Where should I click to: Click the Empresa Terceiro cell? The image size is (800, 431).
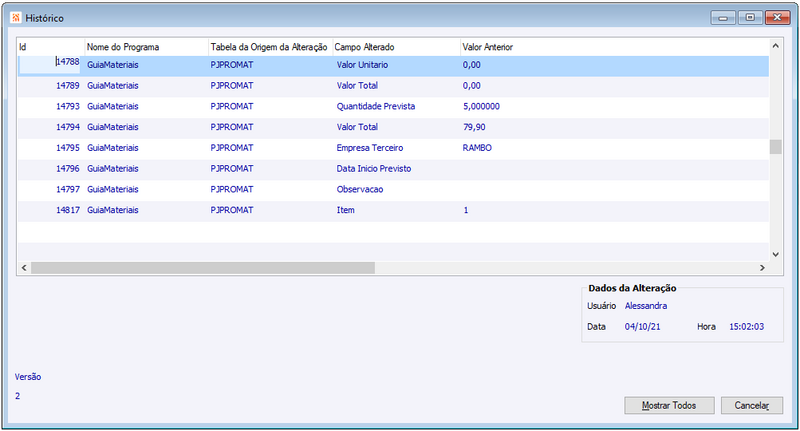click(x=370, y=148)
